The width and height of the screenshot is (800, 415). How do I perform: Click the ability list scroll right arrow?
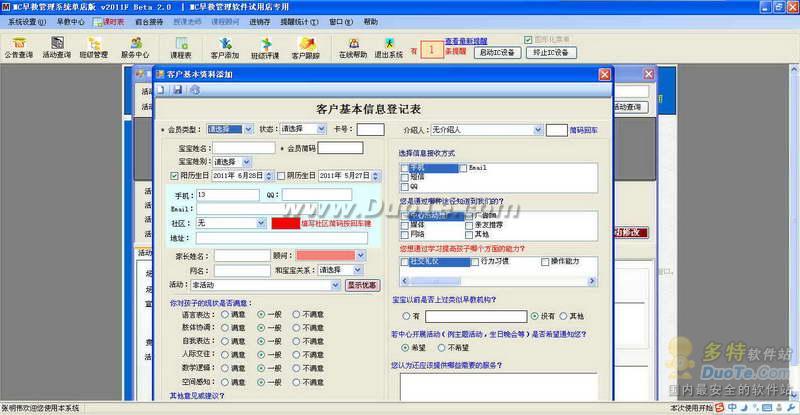point(592,281)
